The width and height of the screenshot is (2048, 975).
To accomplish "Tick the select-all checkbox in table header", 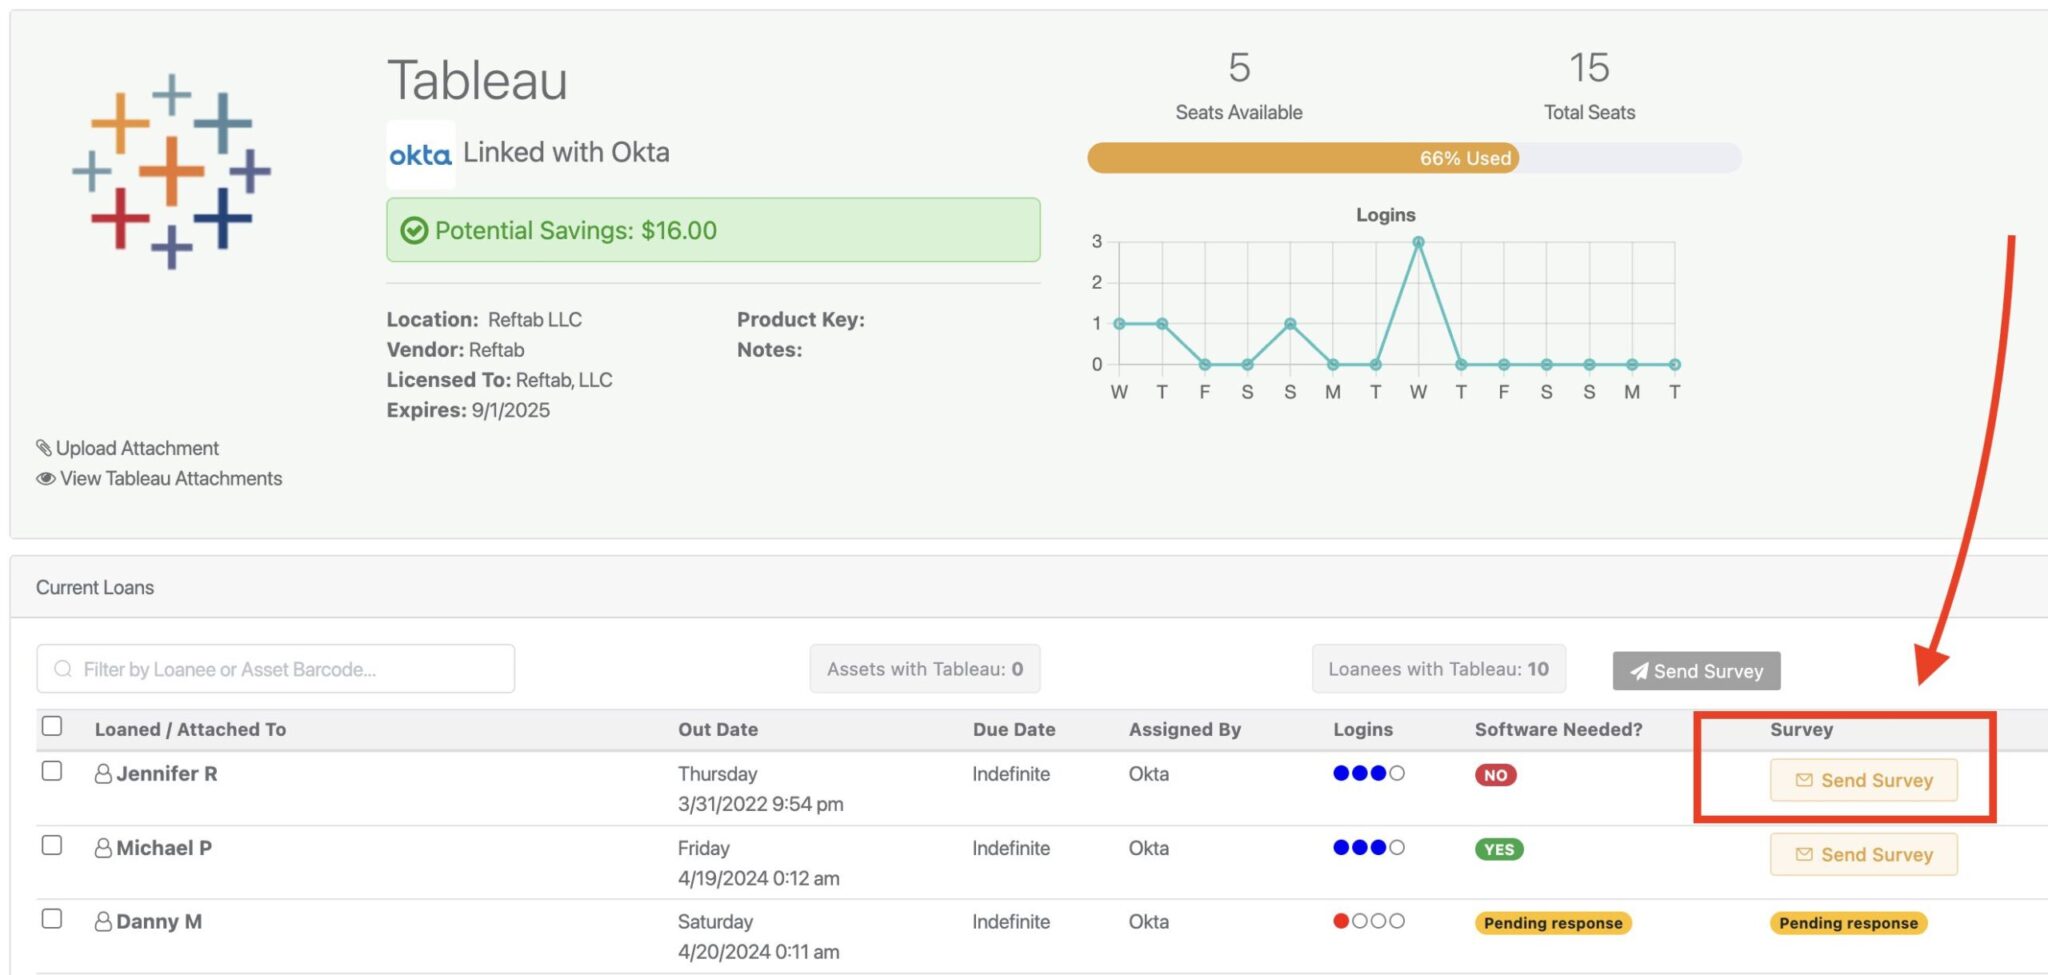I will (52, 726).
